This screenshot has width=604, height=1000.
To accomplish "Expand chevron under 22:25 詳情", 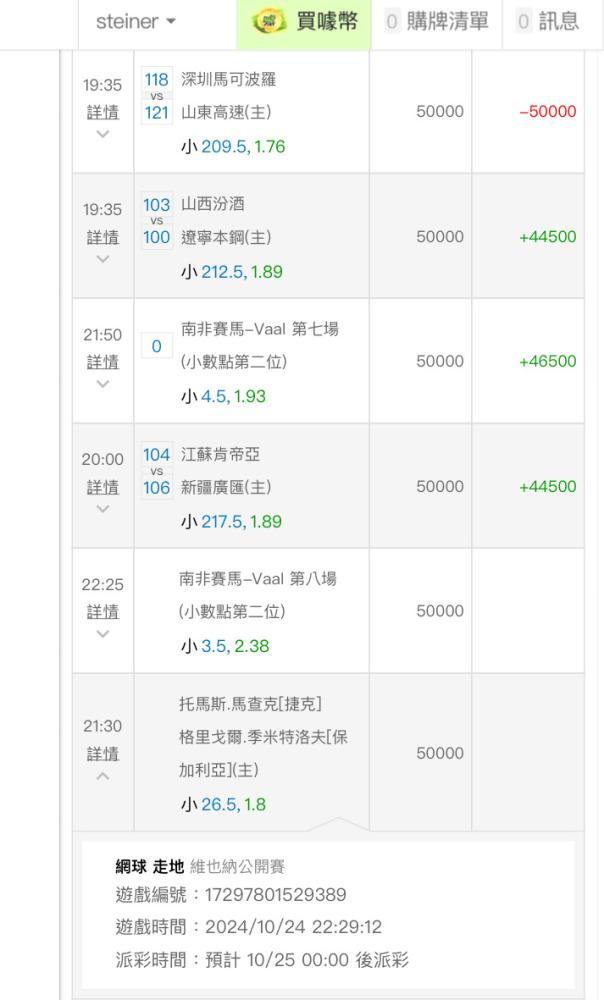I will click(102, 634).
